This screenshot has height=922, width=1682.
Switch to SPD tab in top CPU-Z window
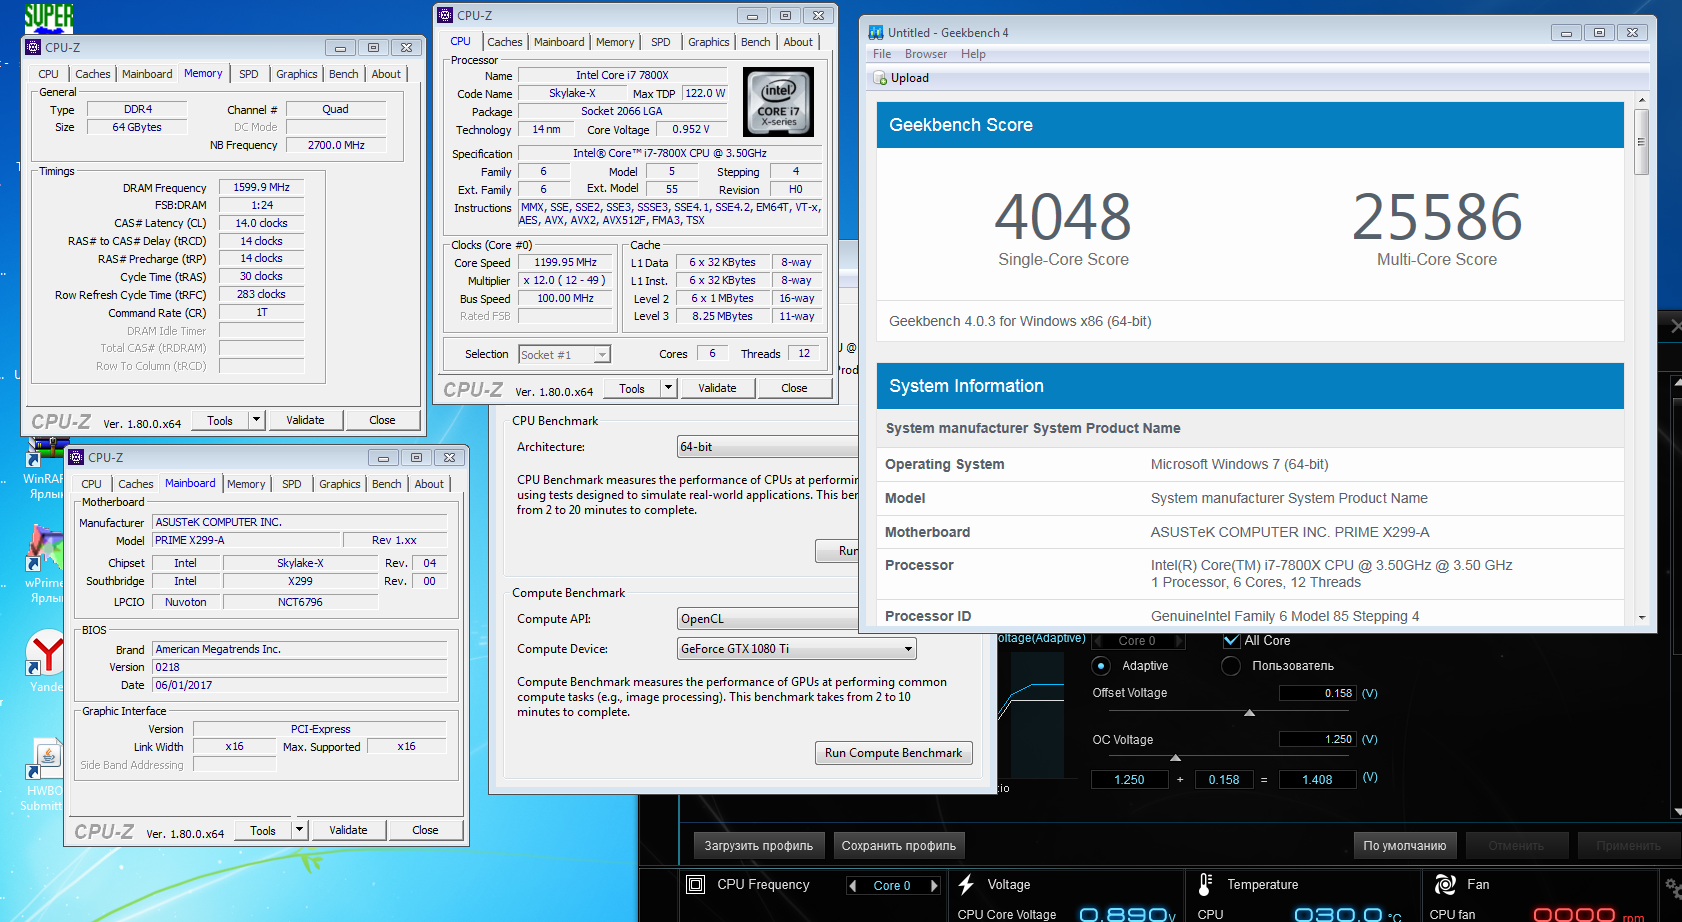click(661, 42)
